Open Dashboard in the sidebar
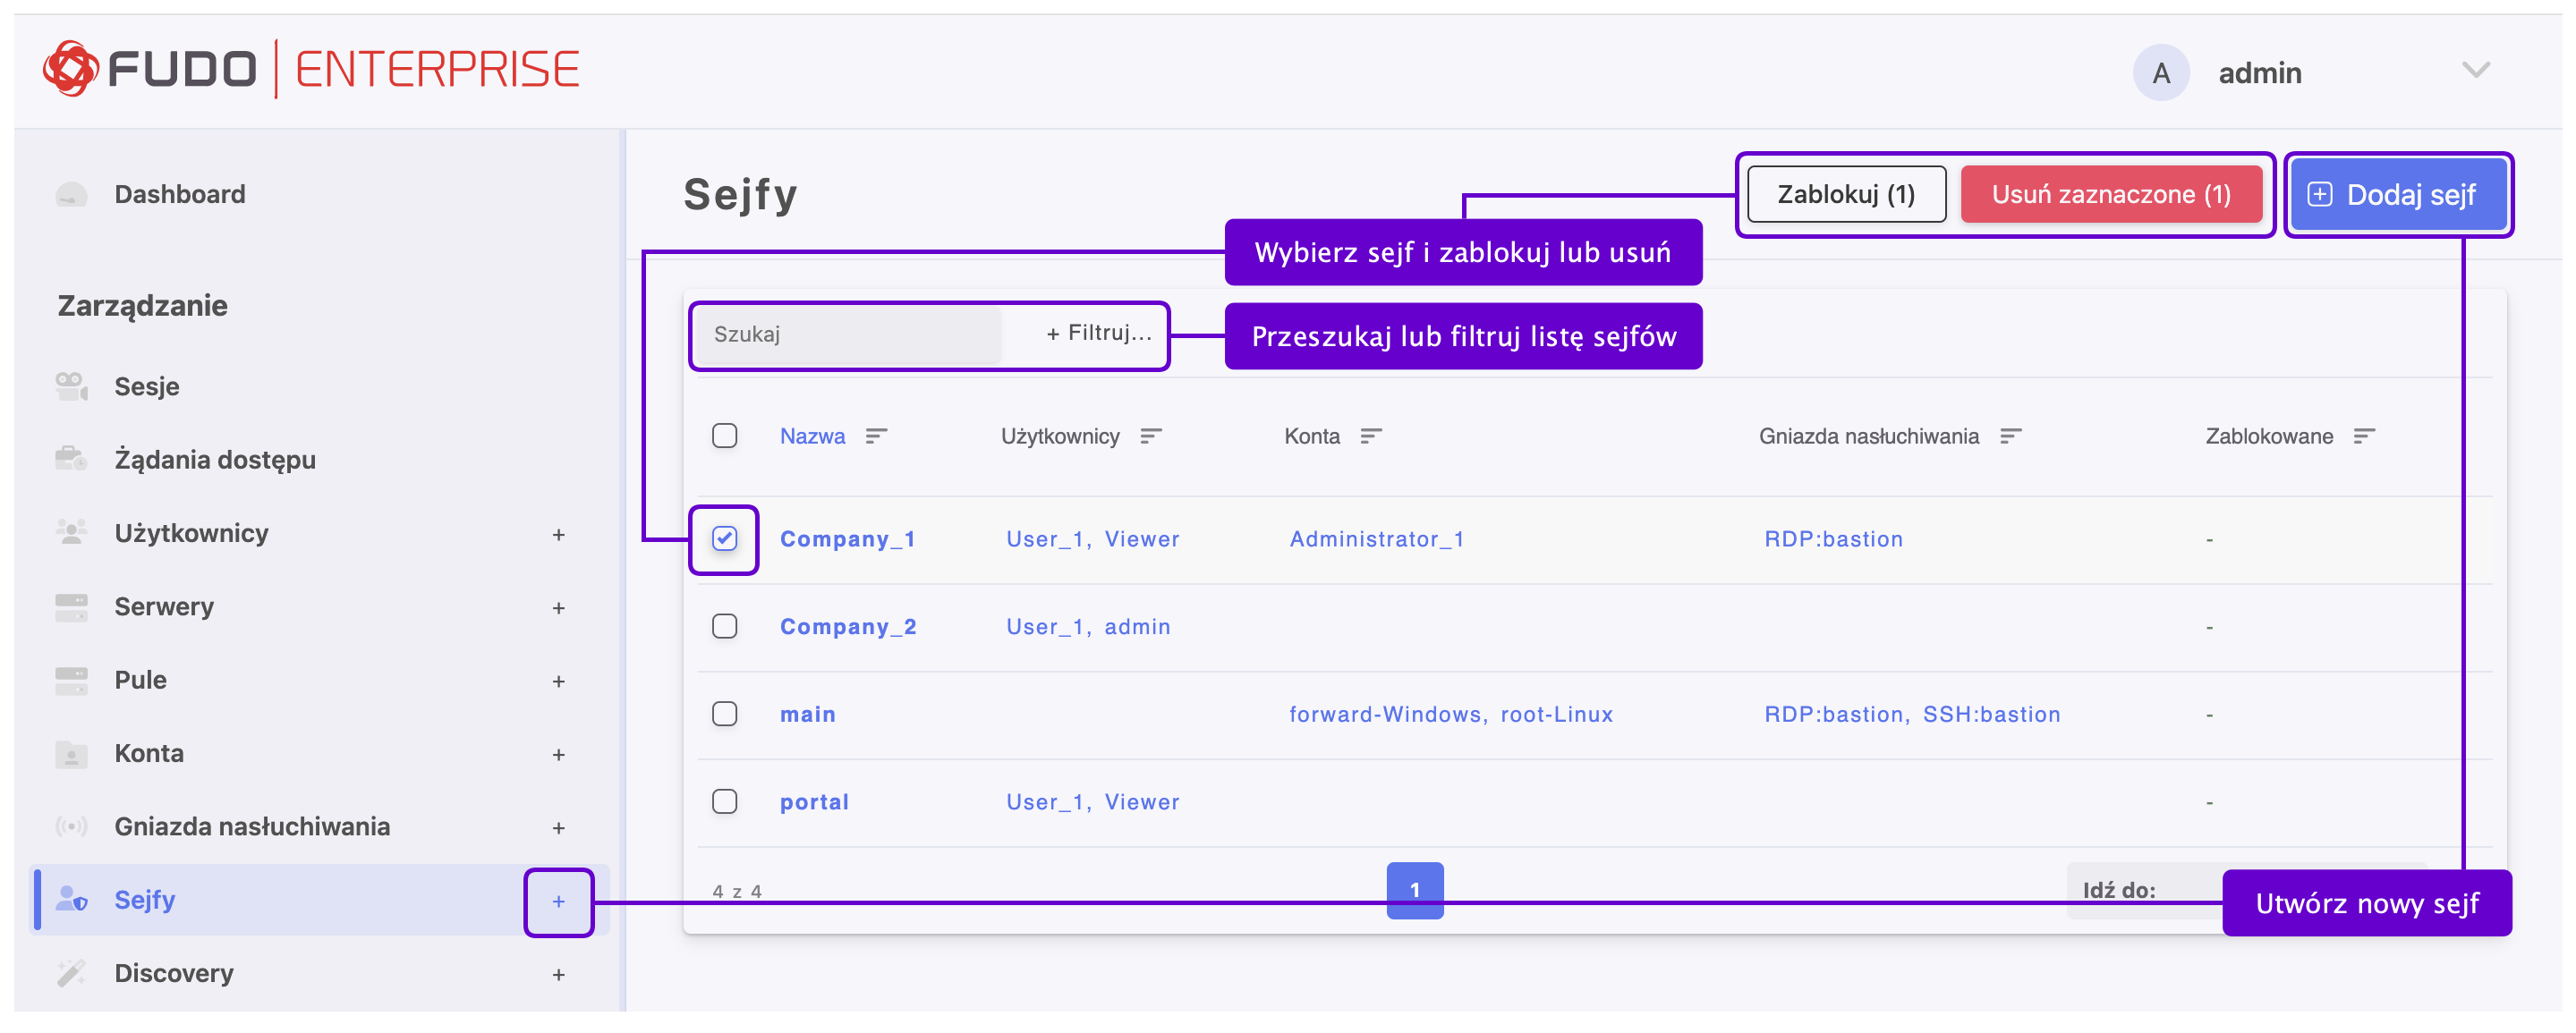The image size is (2576, 1033). tap(180, 194)
